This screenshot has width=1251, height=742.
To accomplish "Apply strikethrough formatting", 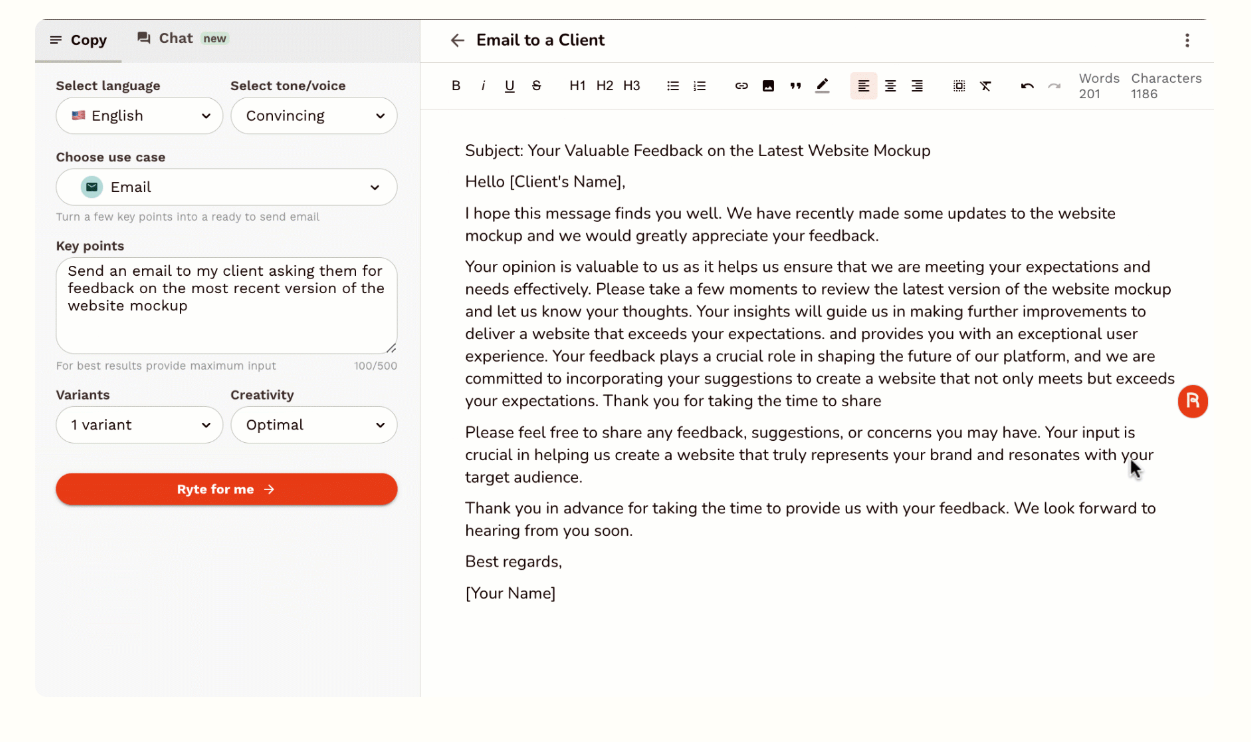I will (x=537, y=86).
